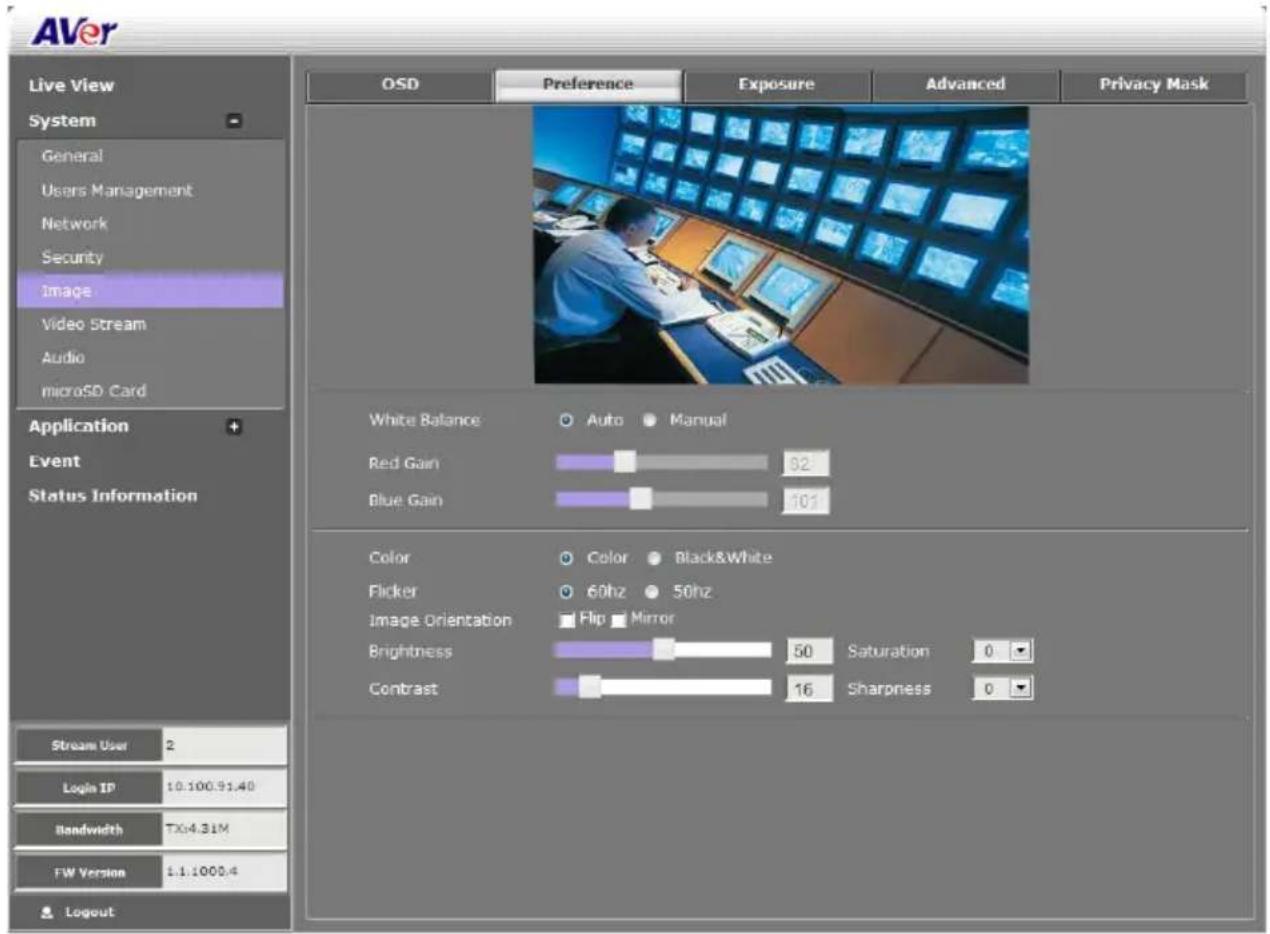Click the Brightness value field showing 50
The height and width of the screenshot is (934, 1270).
coord(810,652)
